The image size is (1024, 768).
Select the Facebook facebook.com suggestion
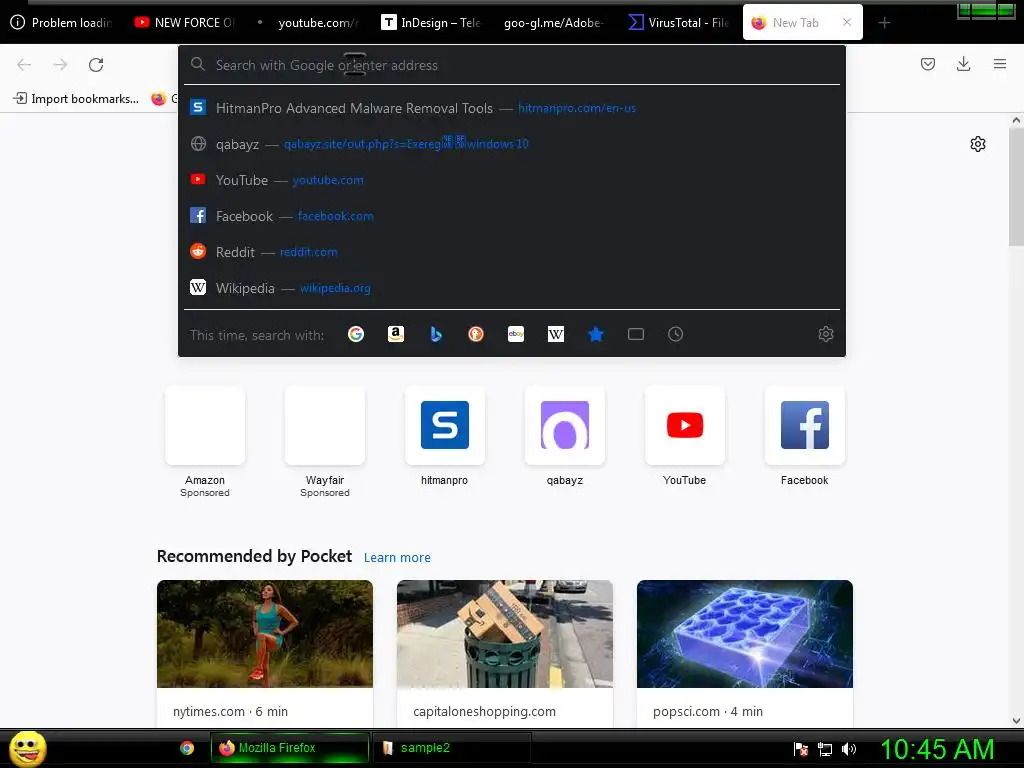click(512, 216)
